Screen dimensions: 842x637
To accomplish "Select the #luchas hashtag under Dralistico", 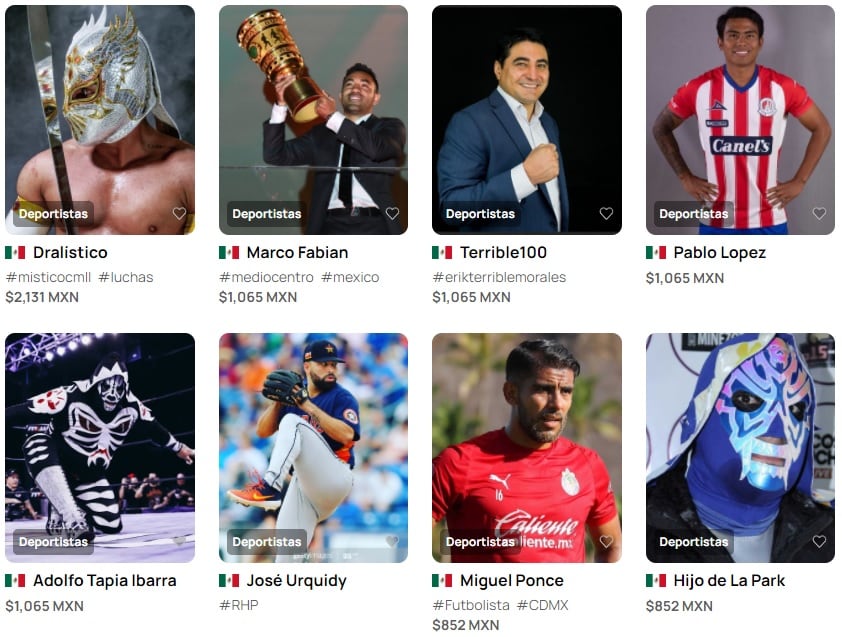I will point(126,277).
